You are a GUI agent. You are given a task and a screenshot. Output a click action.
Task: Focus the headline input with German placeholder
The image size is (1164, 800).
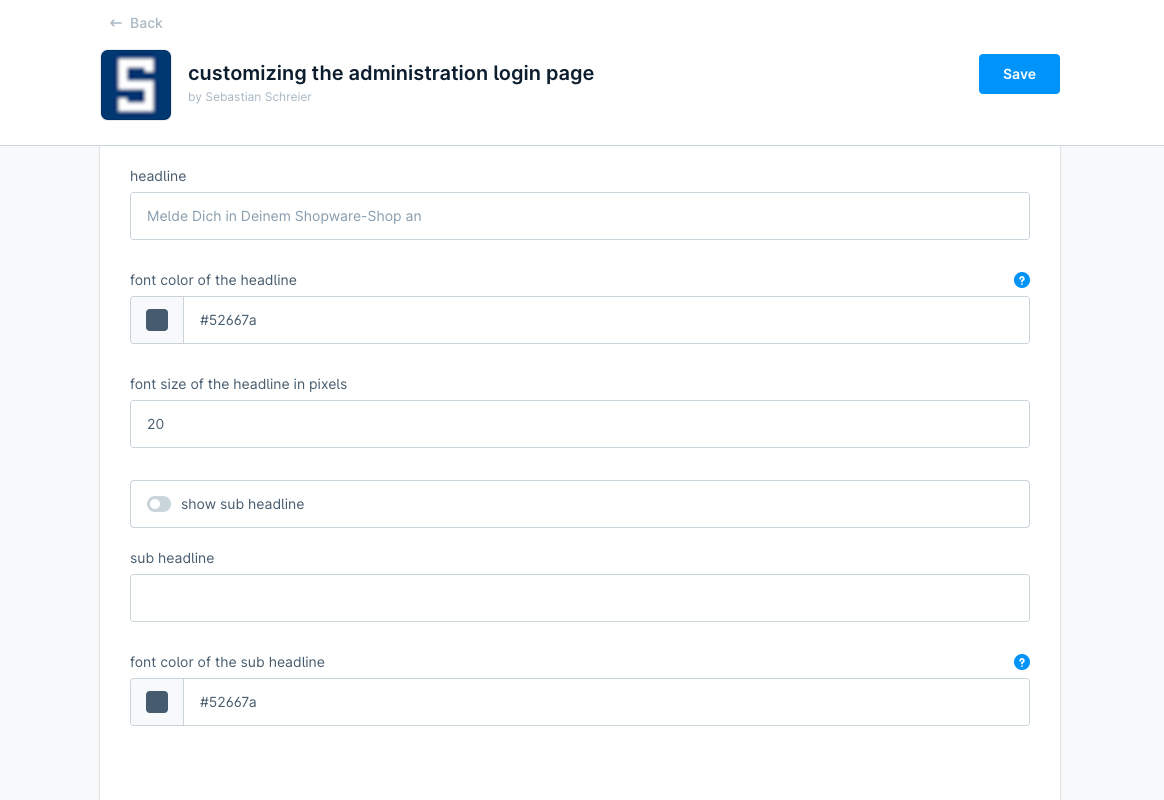tap(580, 216)
